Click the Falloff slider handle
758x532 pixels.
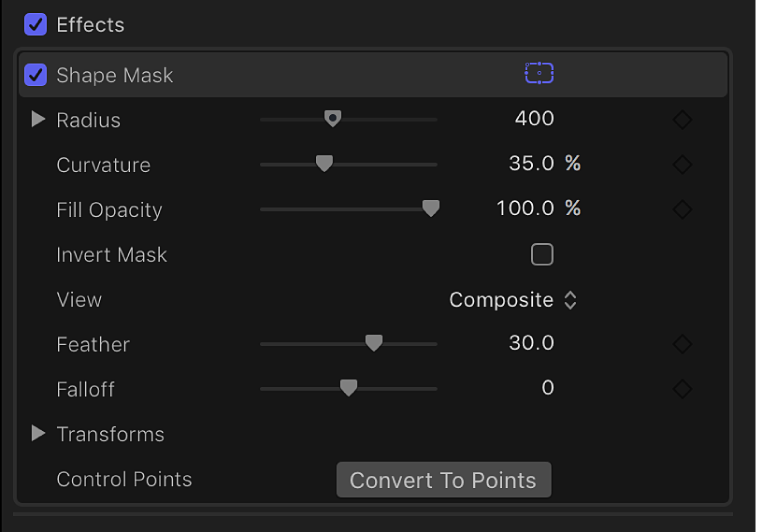click(348, 388)
